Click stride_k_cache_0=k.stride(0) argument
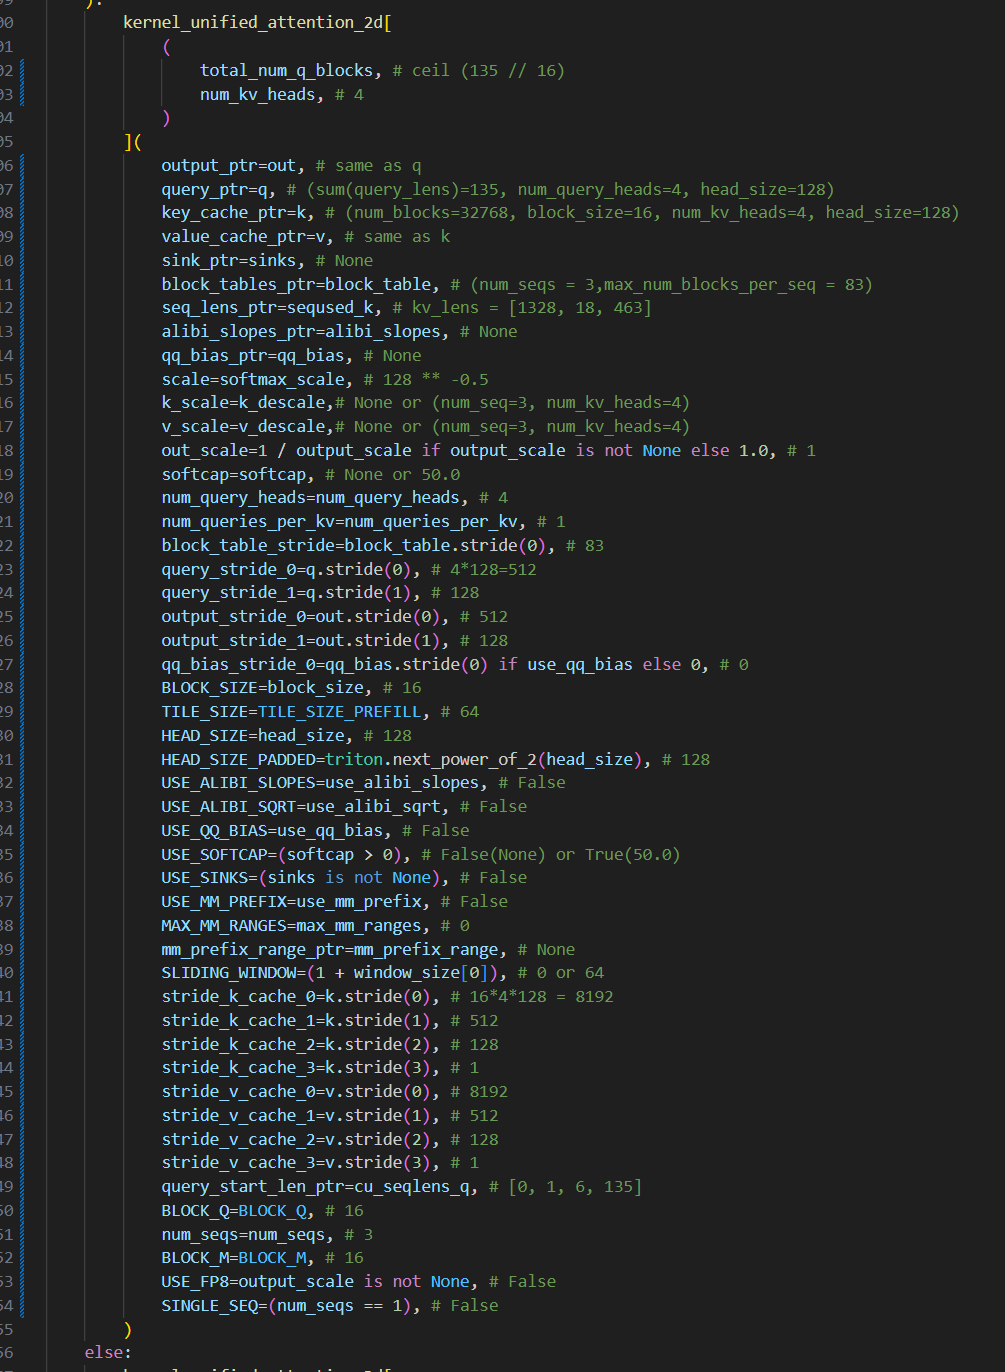This screenshot has height=1372, width=1005. pyautogui.click(x=296, y=996)
